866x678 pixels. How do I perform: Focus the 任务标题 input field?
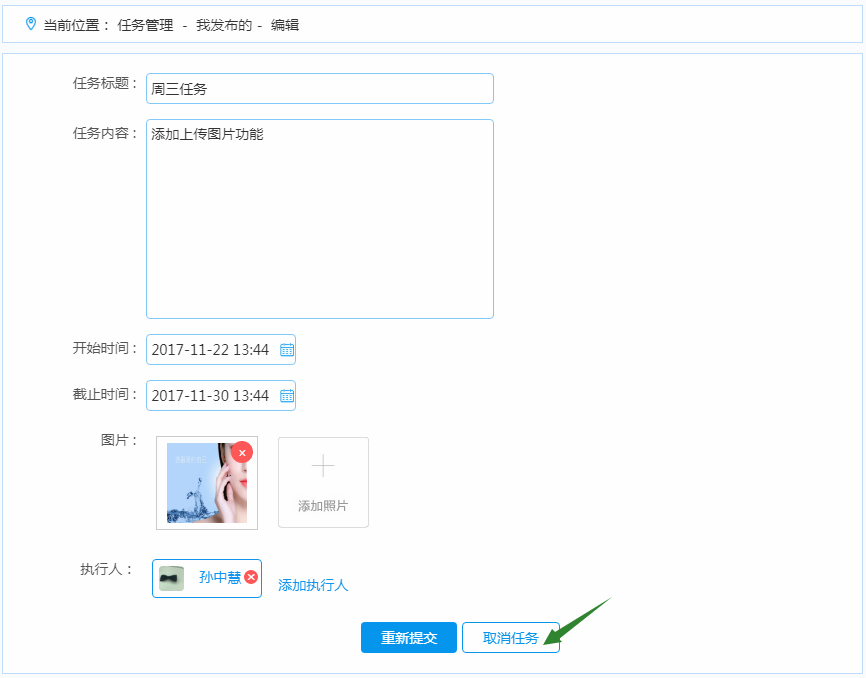(x=319, y=89)
